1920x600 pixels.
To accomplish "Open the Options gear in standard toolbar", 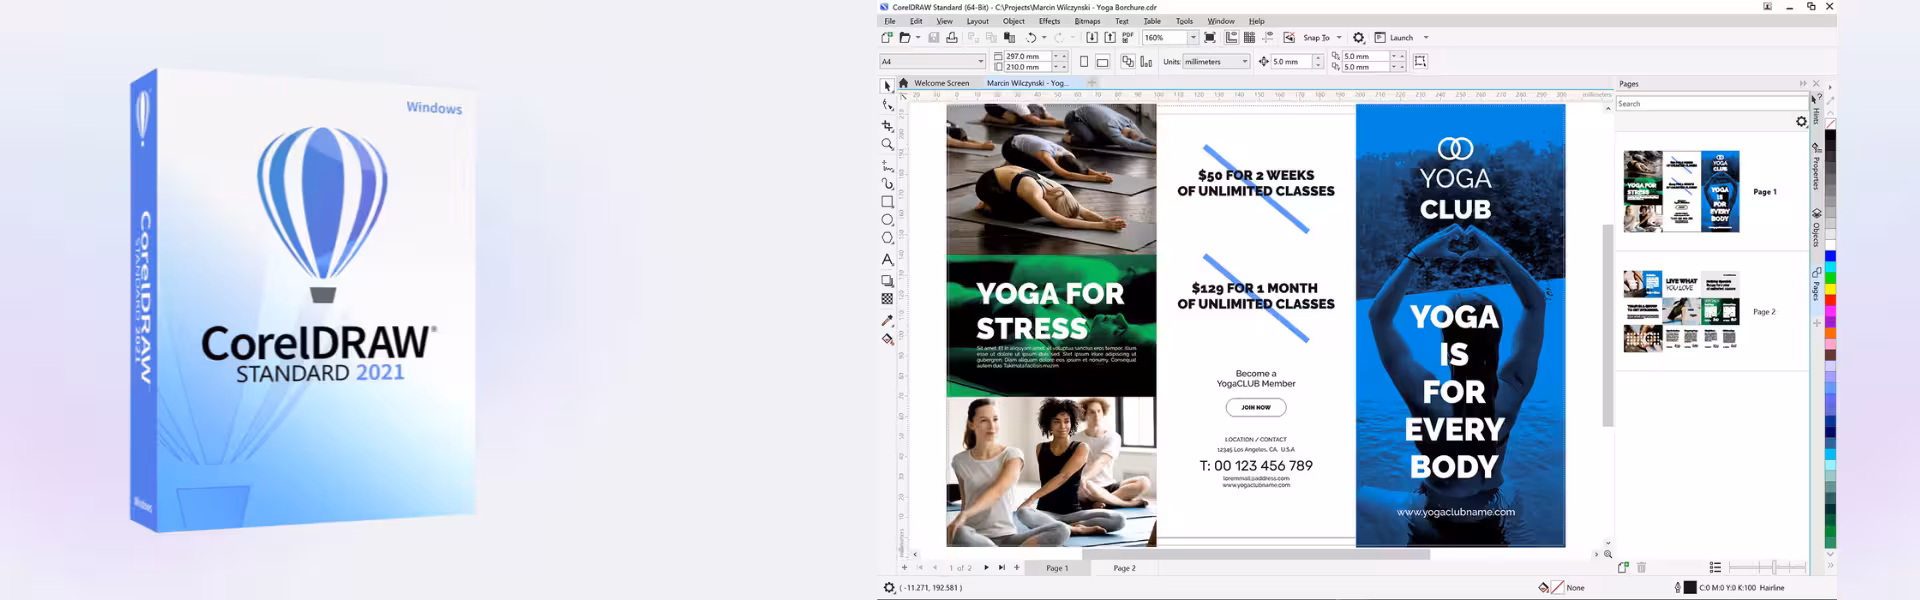I will [1358, 38].
